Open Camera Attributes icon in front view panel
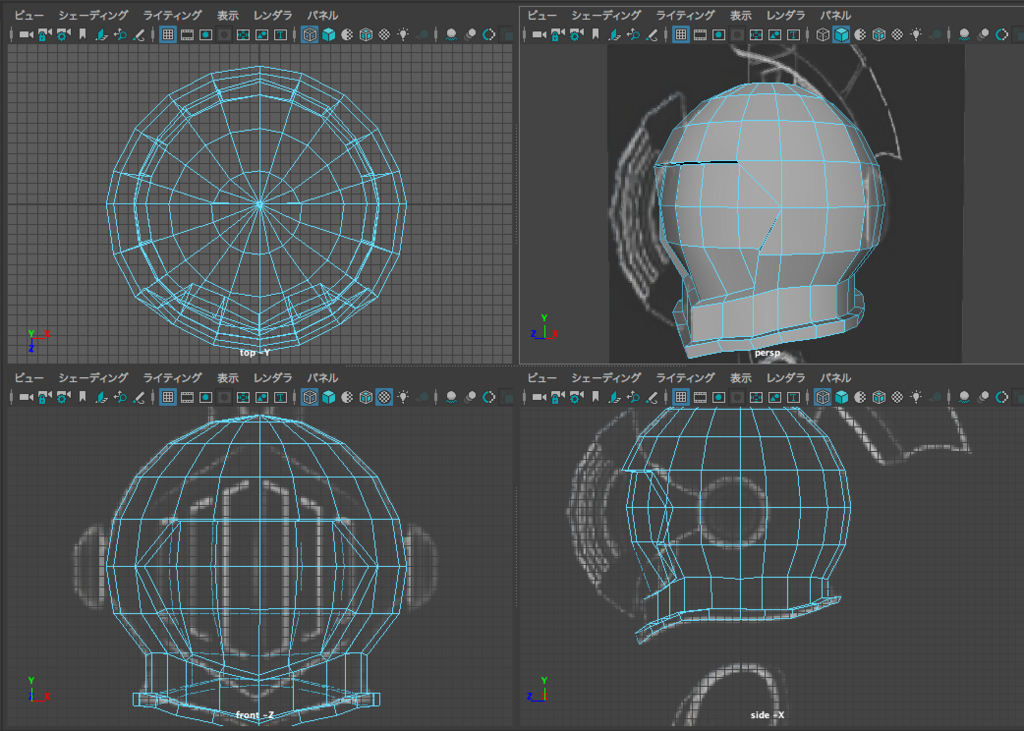Viewport: 1024px width, 731px height. tap(62, 398)
